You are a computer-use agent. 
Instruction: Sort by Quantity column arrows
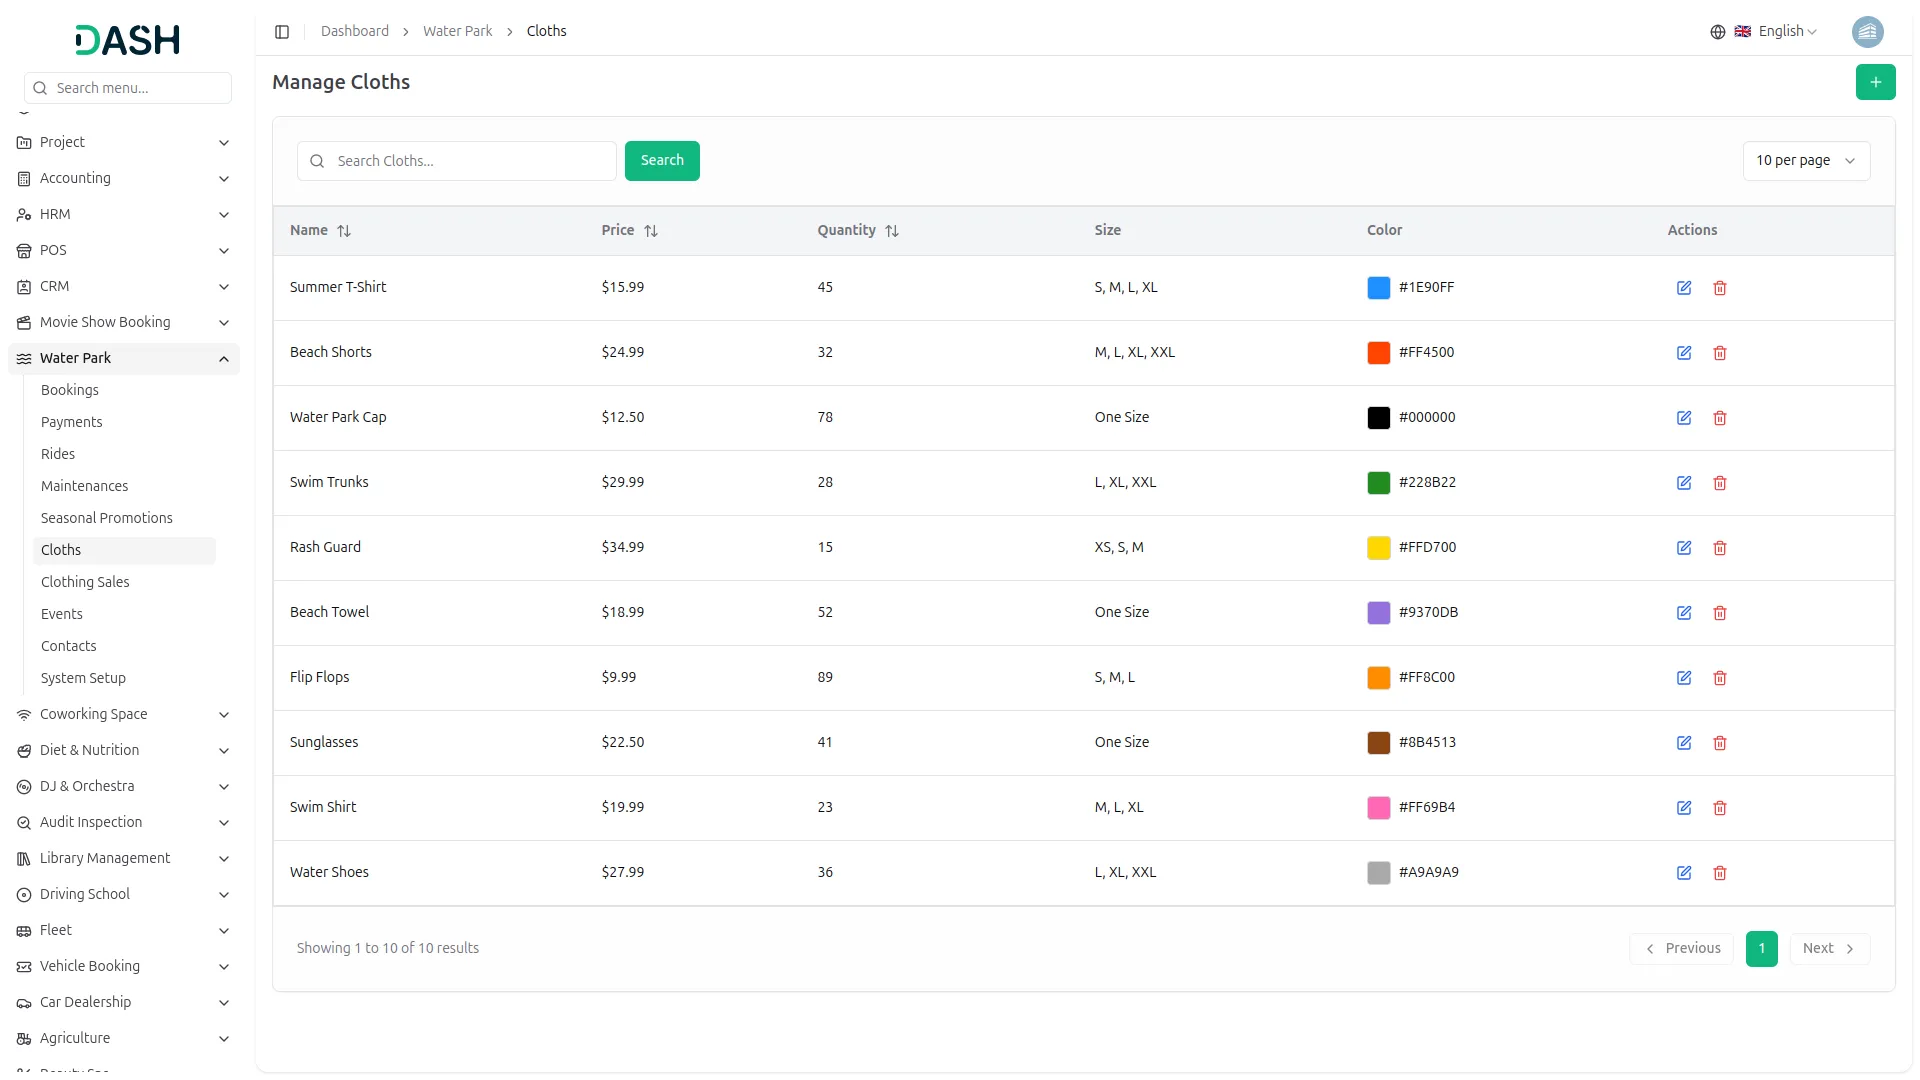point(892,231)
